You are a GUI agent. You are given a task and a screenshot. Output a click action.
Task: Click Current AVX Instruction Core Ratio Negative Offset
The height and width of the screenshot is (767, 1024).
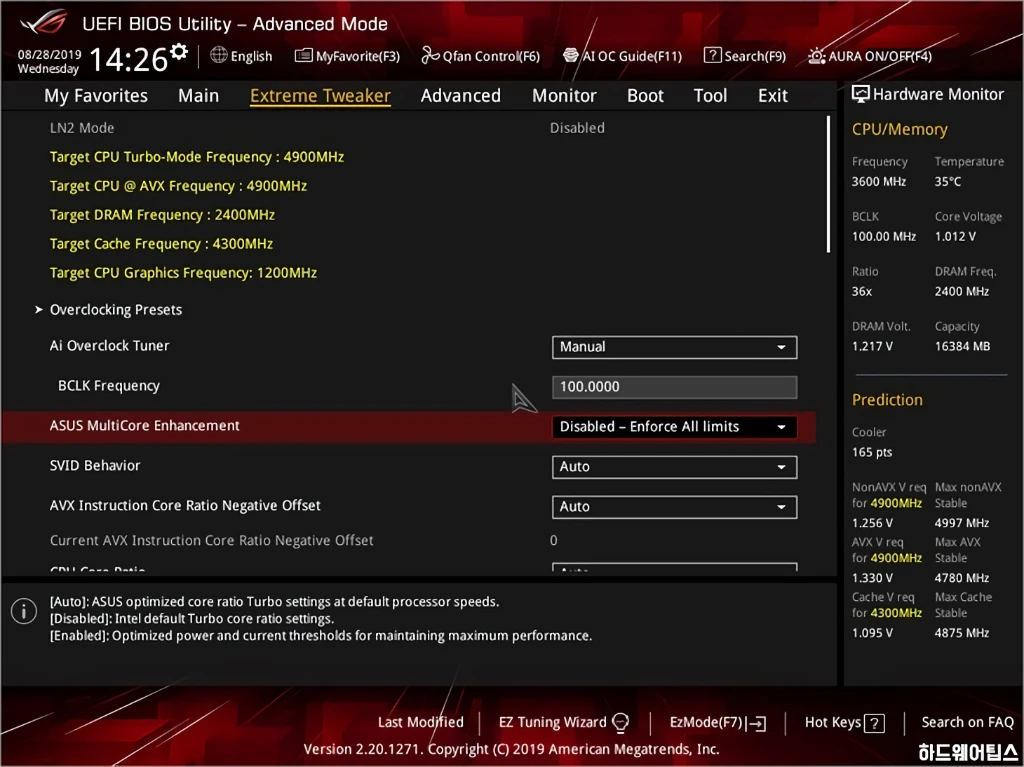coord(212,541)
